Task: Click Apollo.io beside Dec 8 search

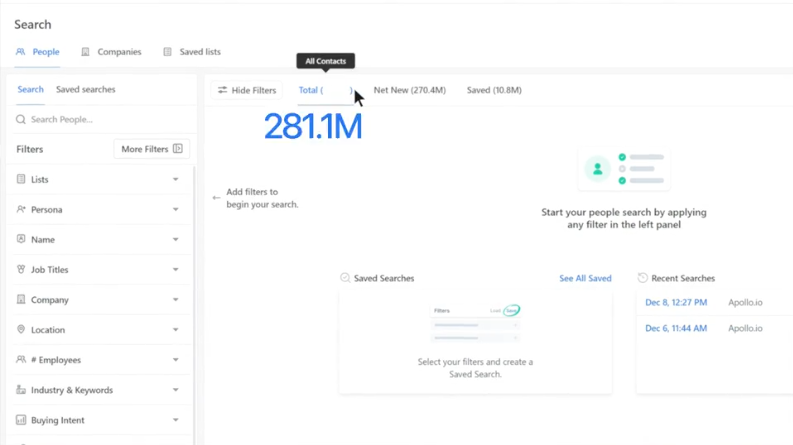Action: click(745, 302)
